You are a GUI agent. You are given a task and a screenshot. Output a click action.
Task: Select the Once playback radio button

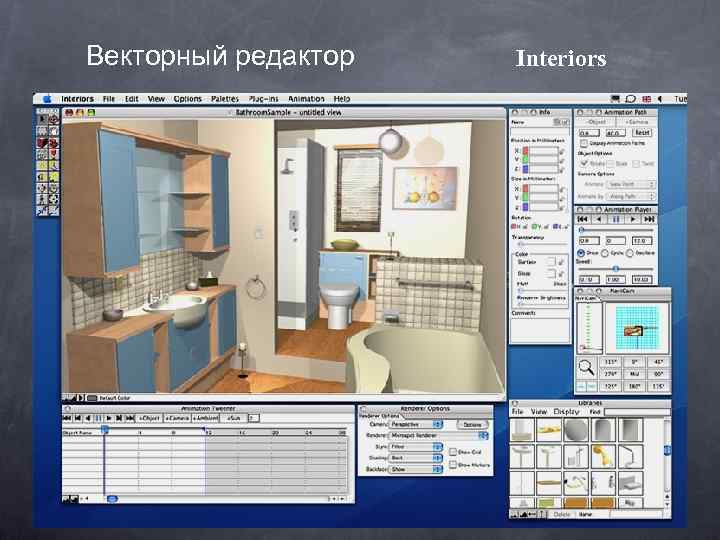(x=581, y=253)
